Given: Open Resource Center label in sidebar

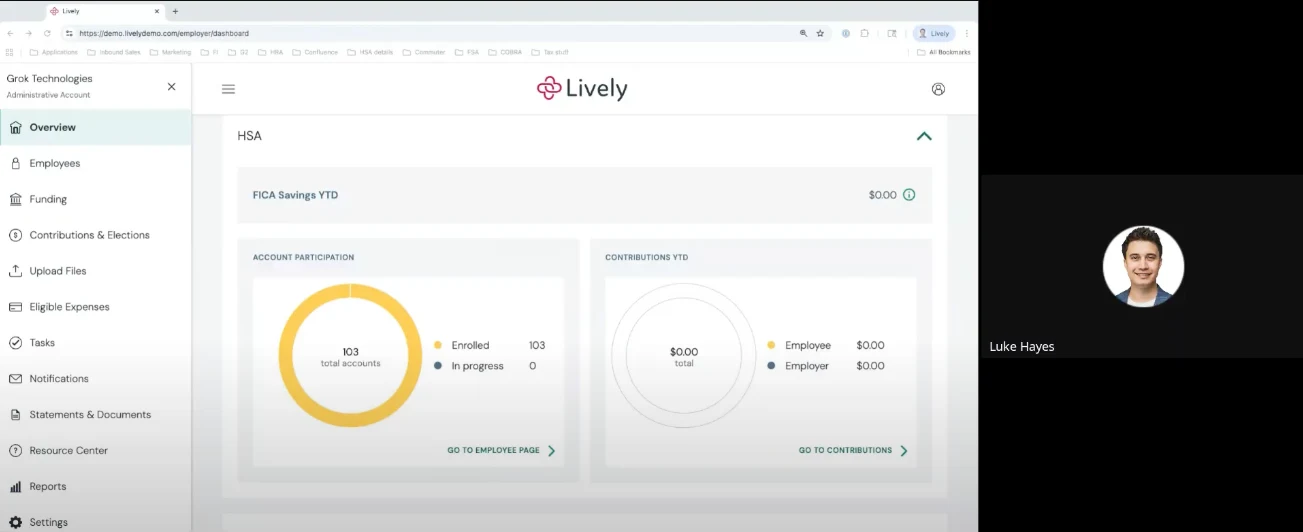Looking at the screenshot, I should 68,451.
